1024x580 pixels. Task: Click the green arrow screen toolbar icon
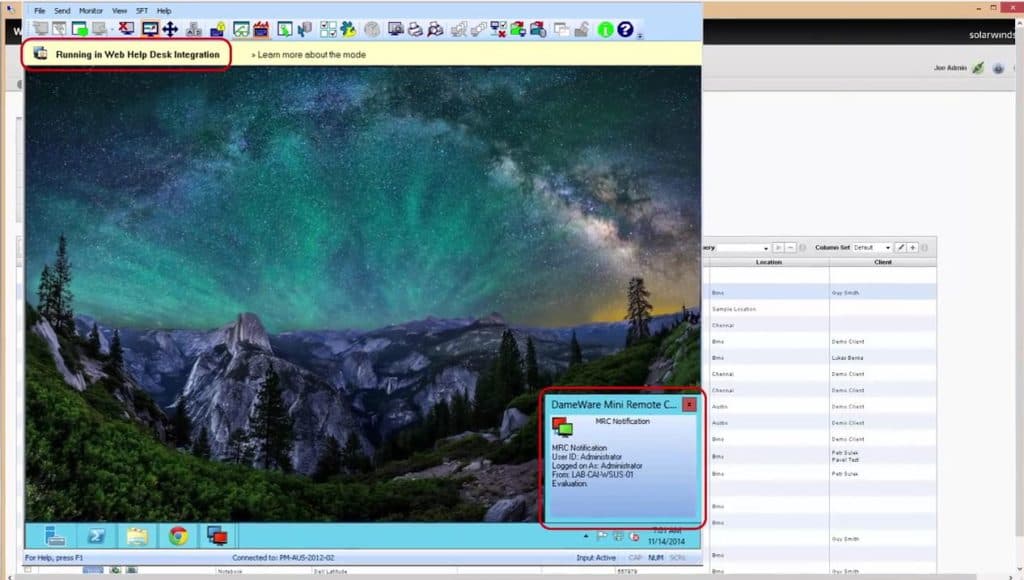(x=285, y=29)
